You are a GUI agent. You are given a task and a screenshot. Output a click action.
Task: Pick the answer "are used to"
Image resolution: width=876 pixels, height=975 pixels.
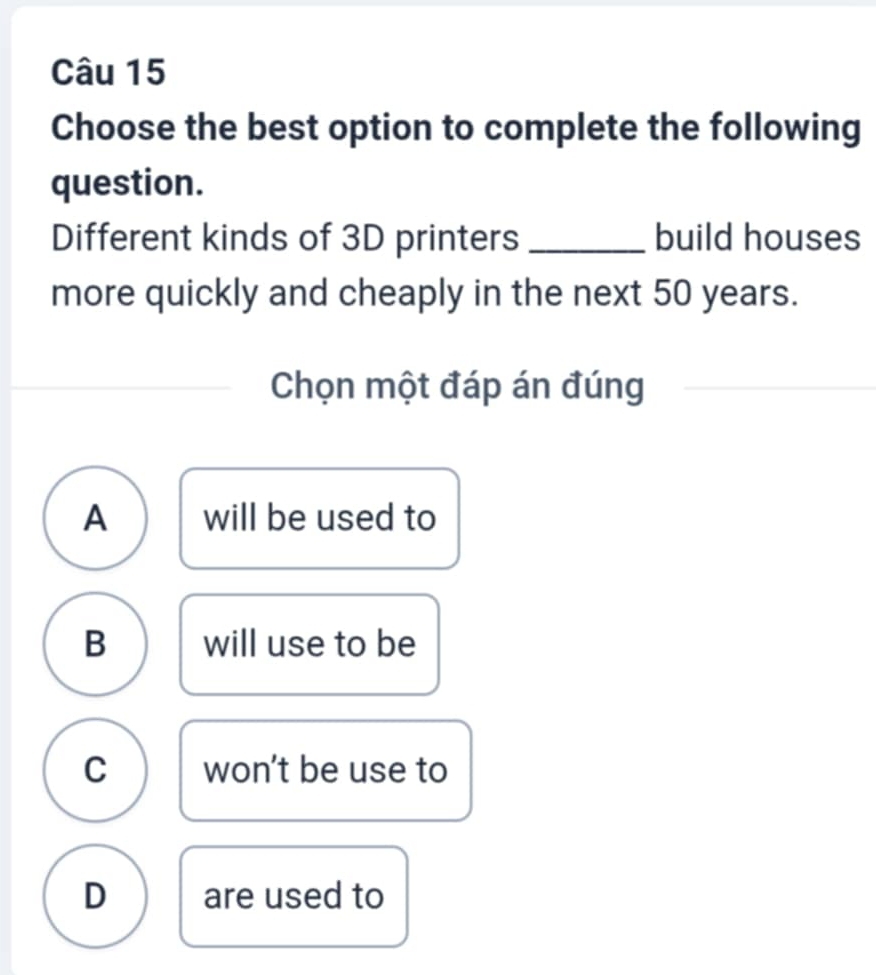click(x=293, y=896)
